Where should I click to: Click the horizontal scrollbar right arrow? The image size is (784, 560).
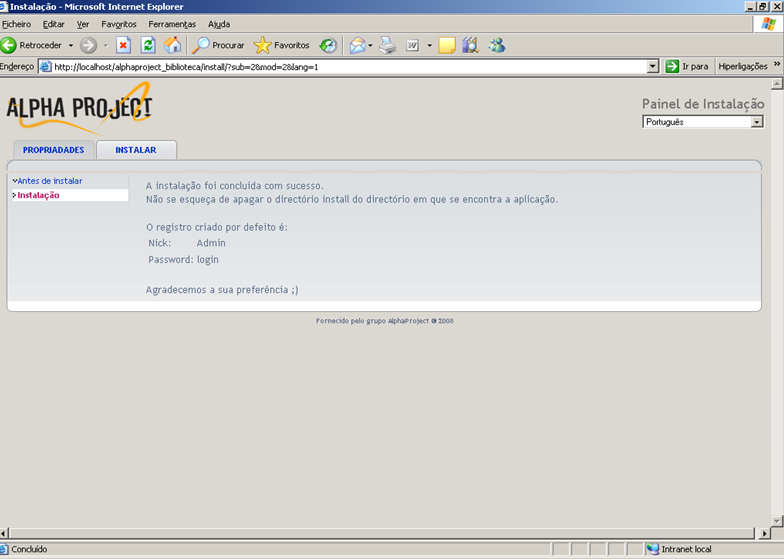click(764, 534)
